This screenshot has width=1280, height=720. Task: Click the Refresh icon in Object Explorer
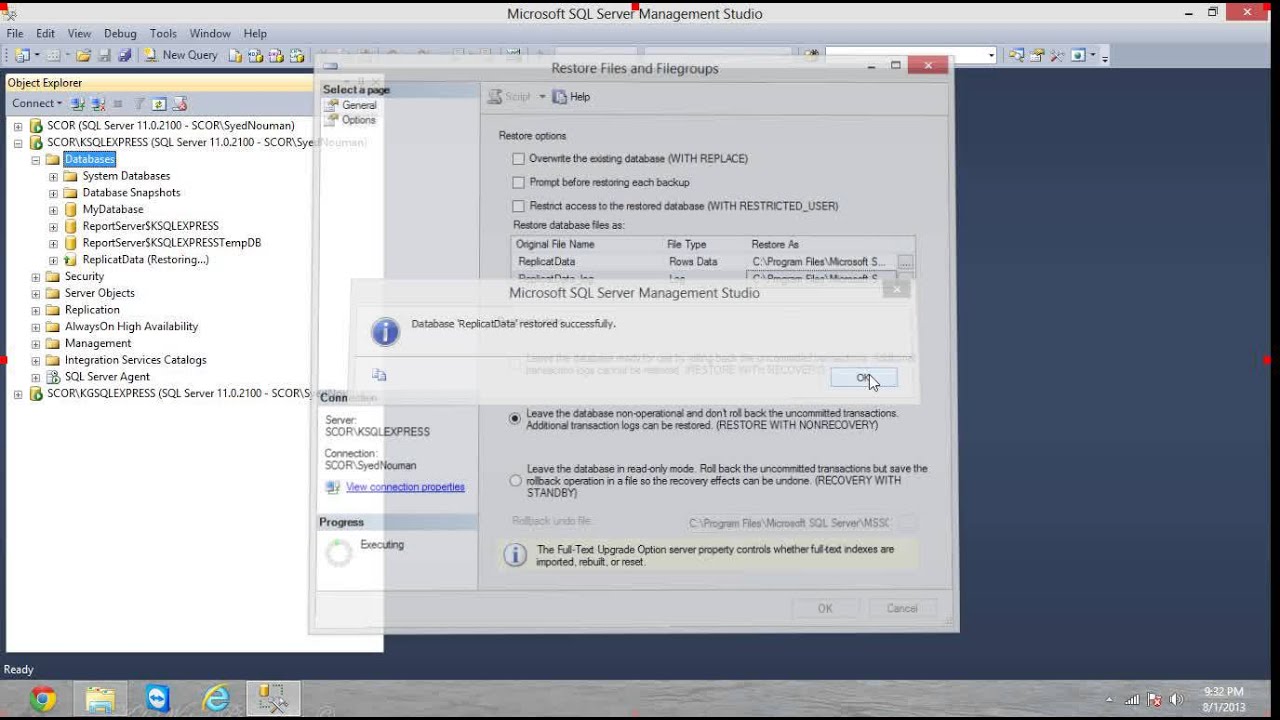[159, 103]
